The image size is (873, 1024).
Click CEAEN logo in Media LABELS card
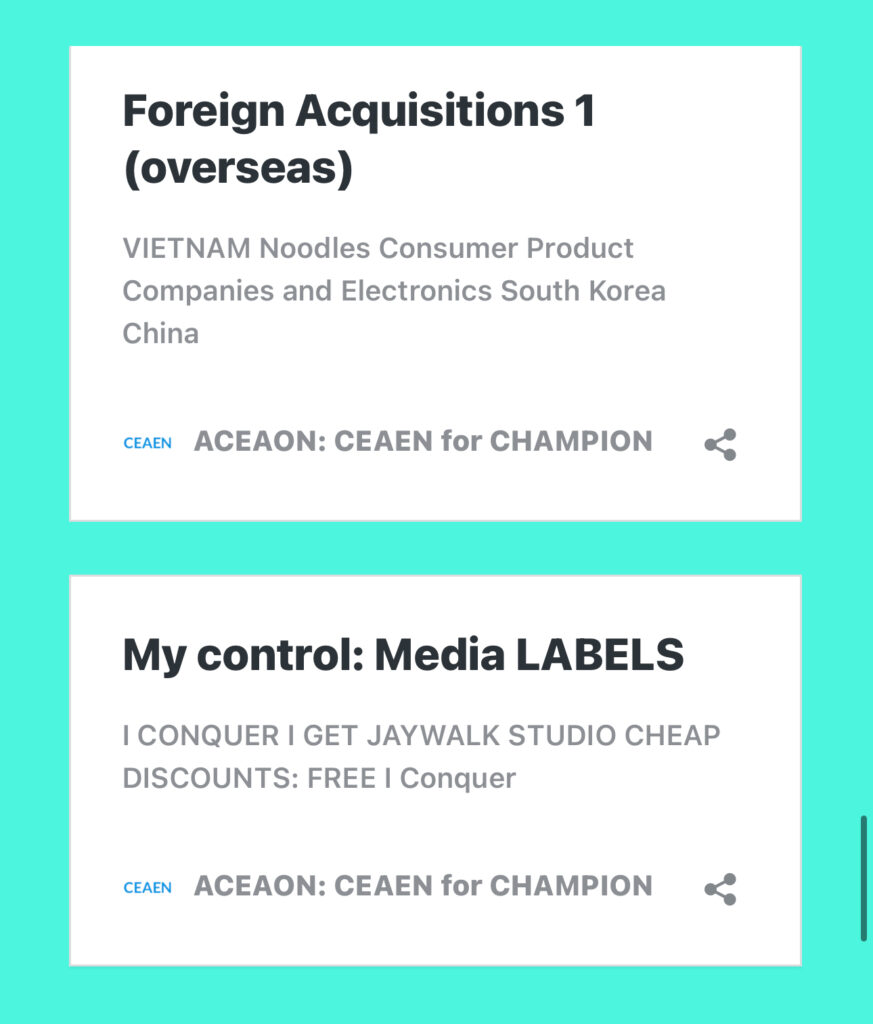[148, 888]
